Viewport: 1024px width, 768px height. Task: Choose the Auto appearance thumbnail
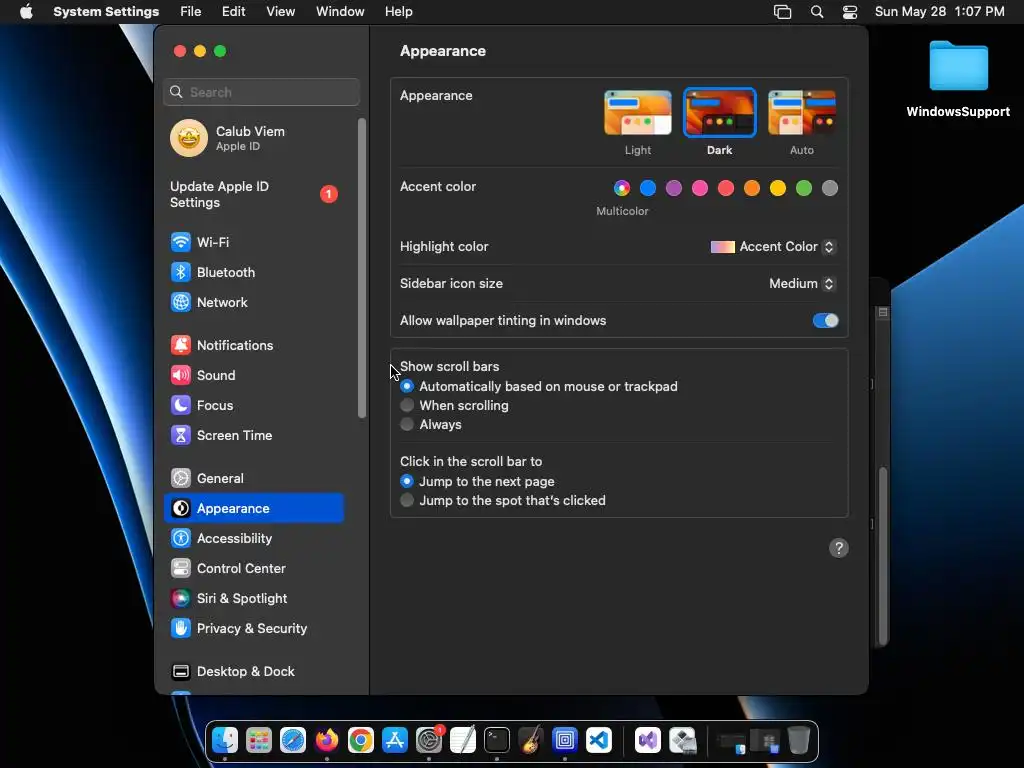802,113
